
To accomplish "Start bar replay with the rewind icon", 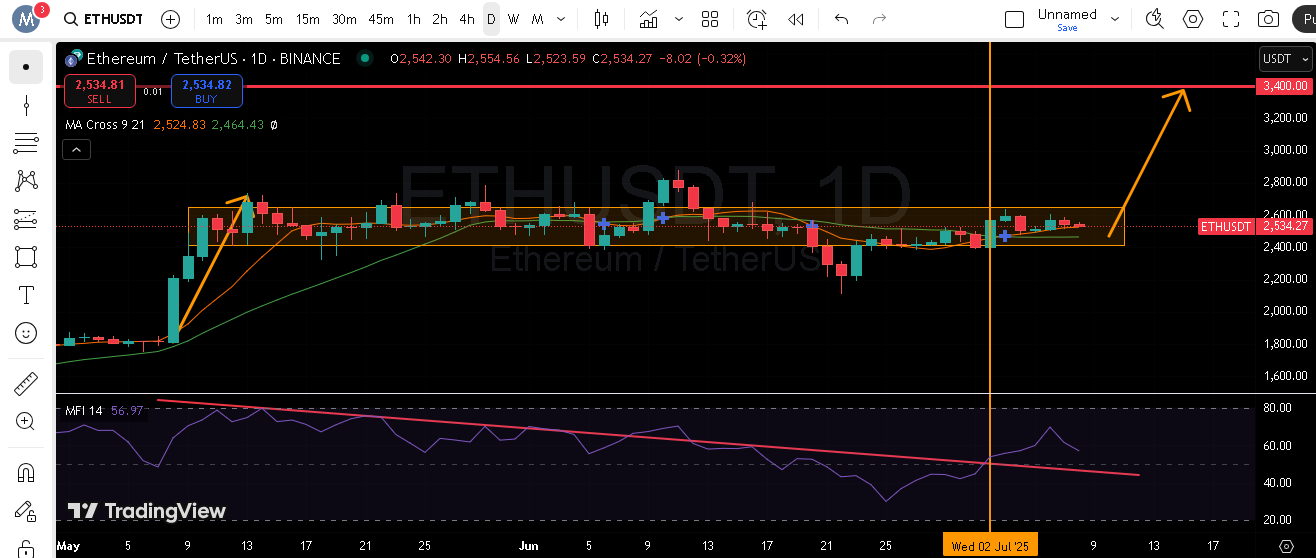I will tap(796, 19).
